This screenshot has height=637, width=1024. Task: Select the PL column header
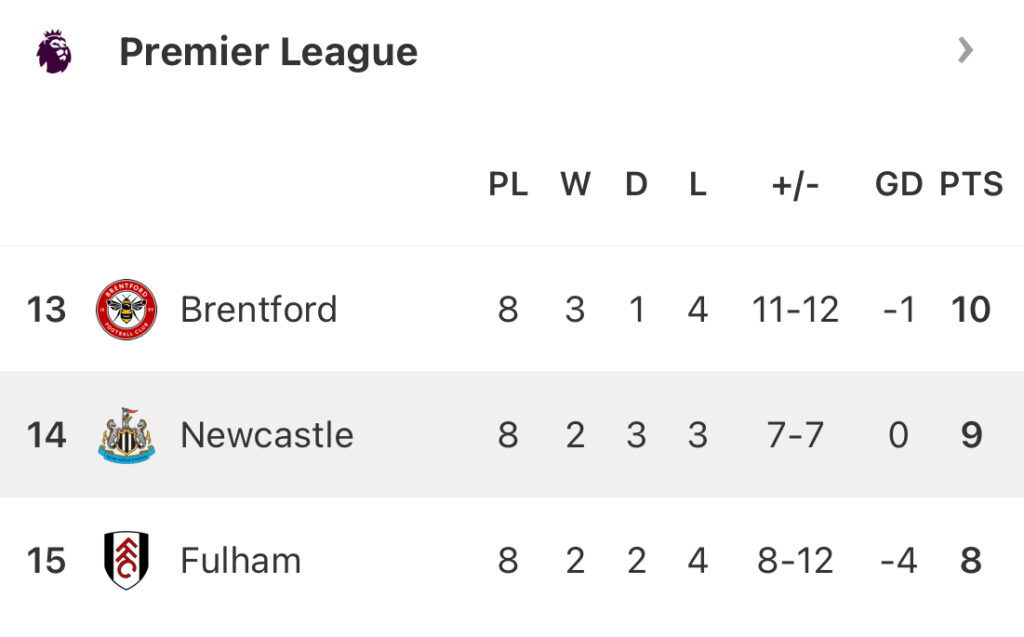coord(508,184)
